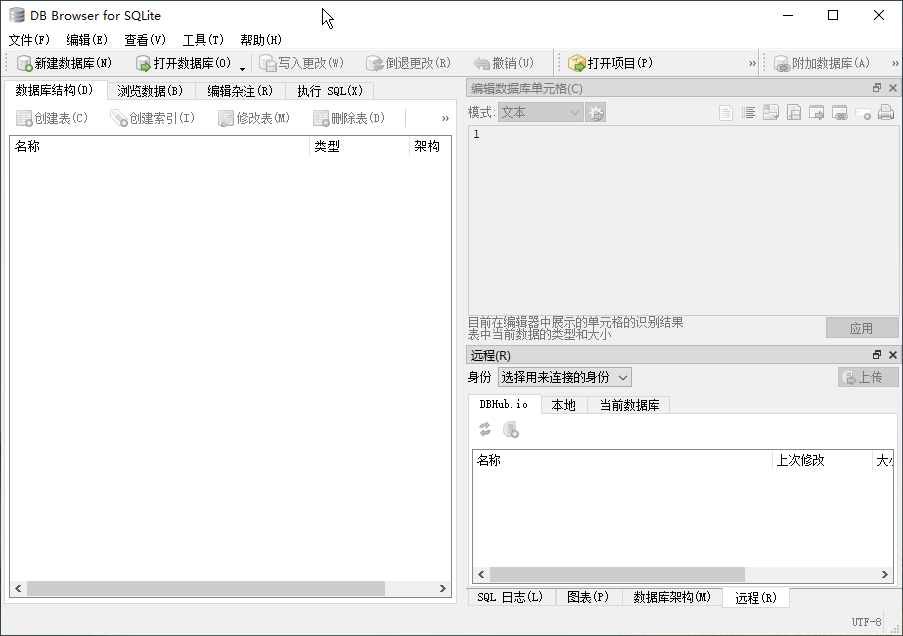Click the 上传 (Upload) button
Screen dimensions: 903x636
click(868, 377)
